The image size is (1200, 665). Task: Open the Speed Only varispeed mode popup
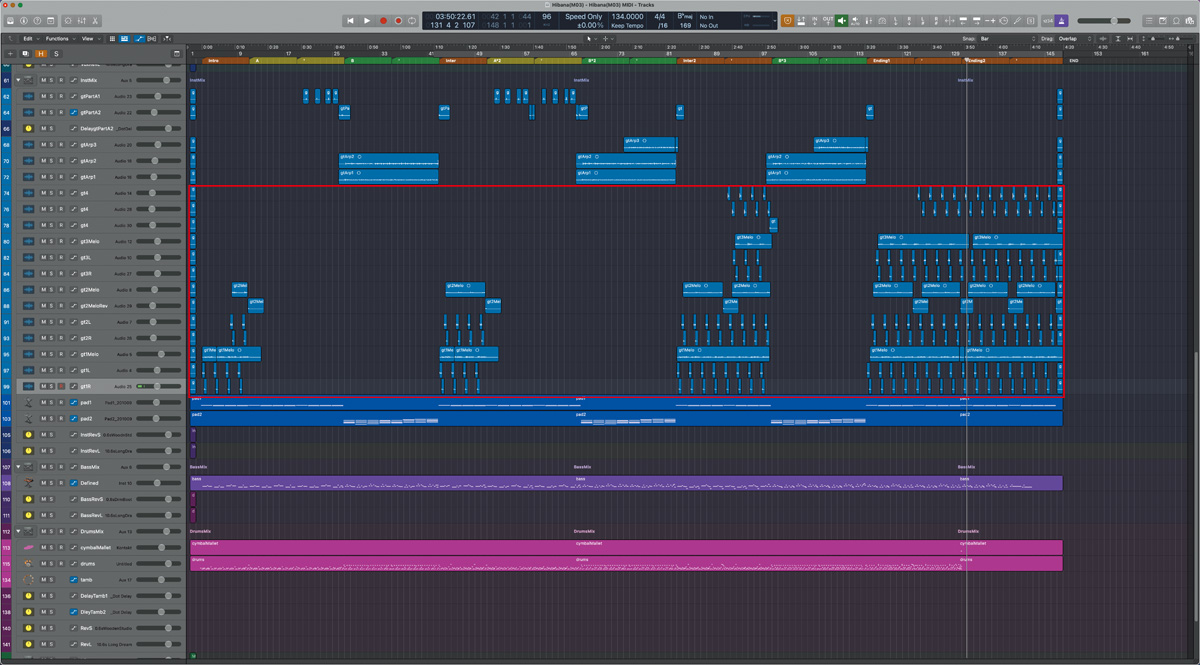point(584,16)
